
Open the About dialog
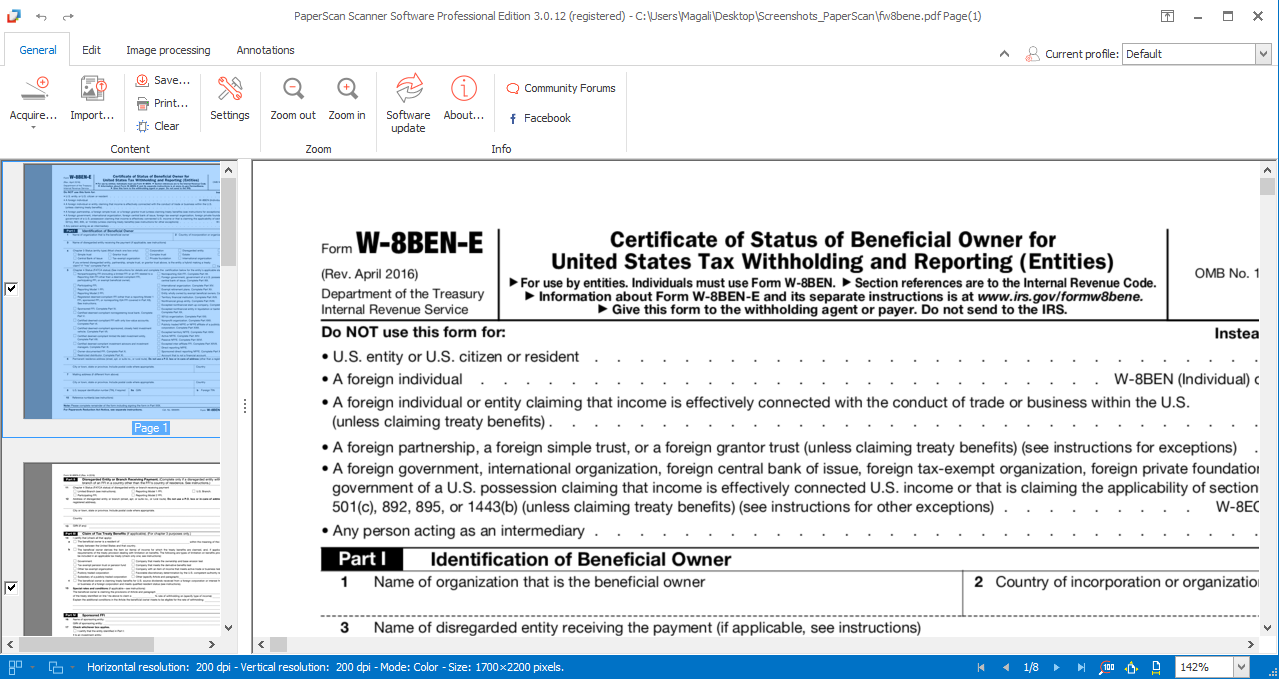[463, 100]
